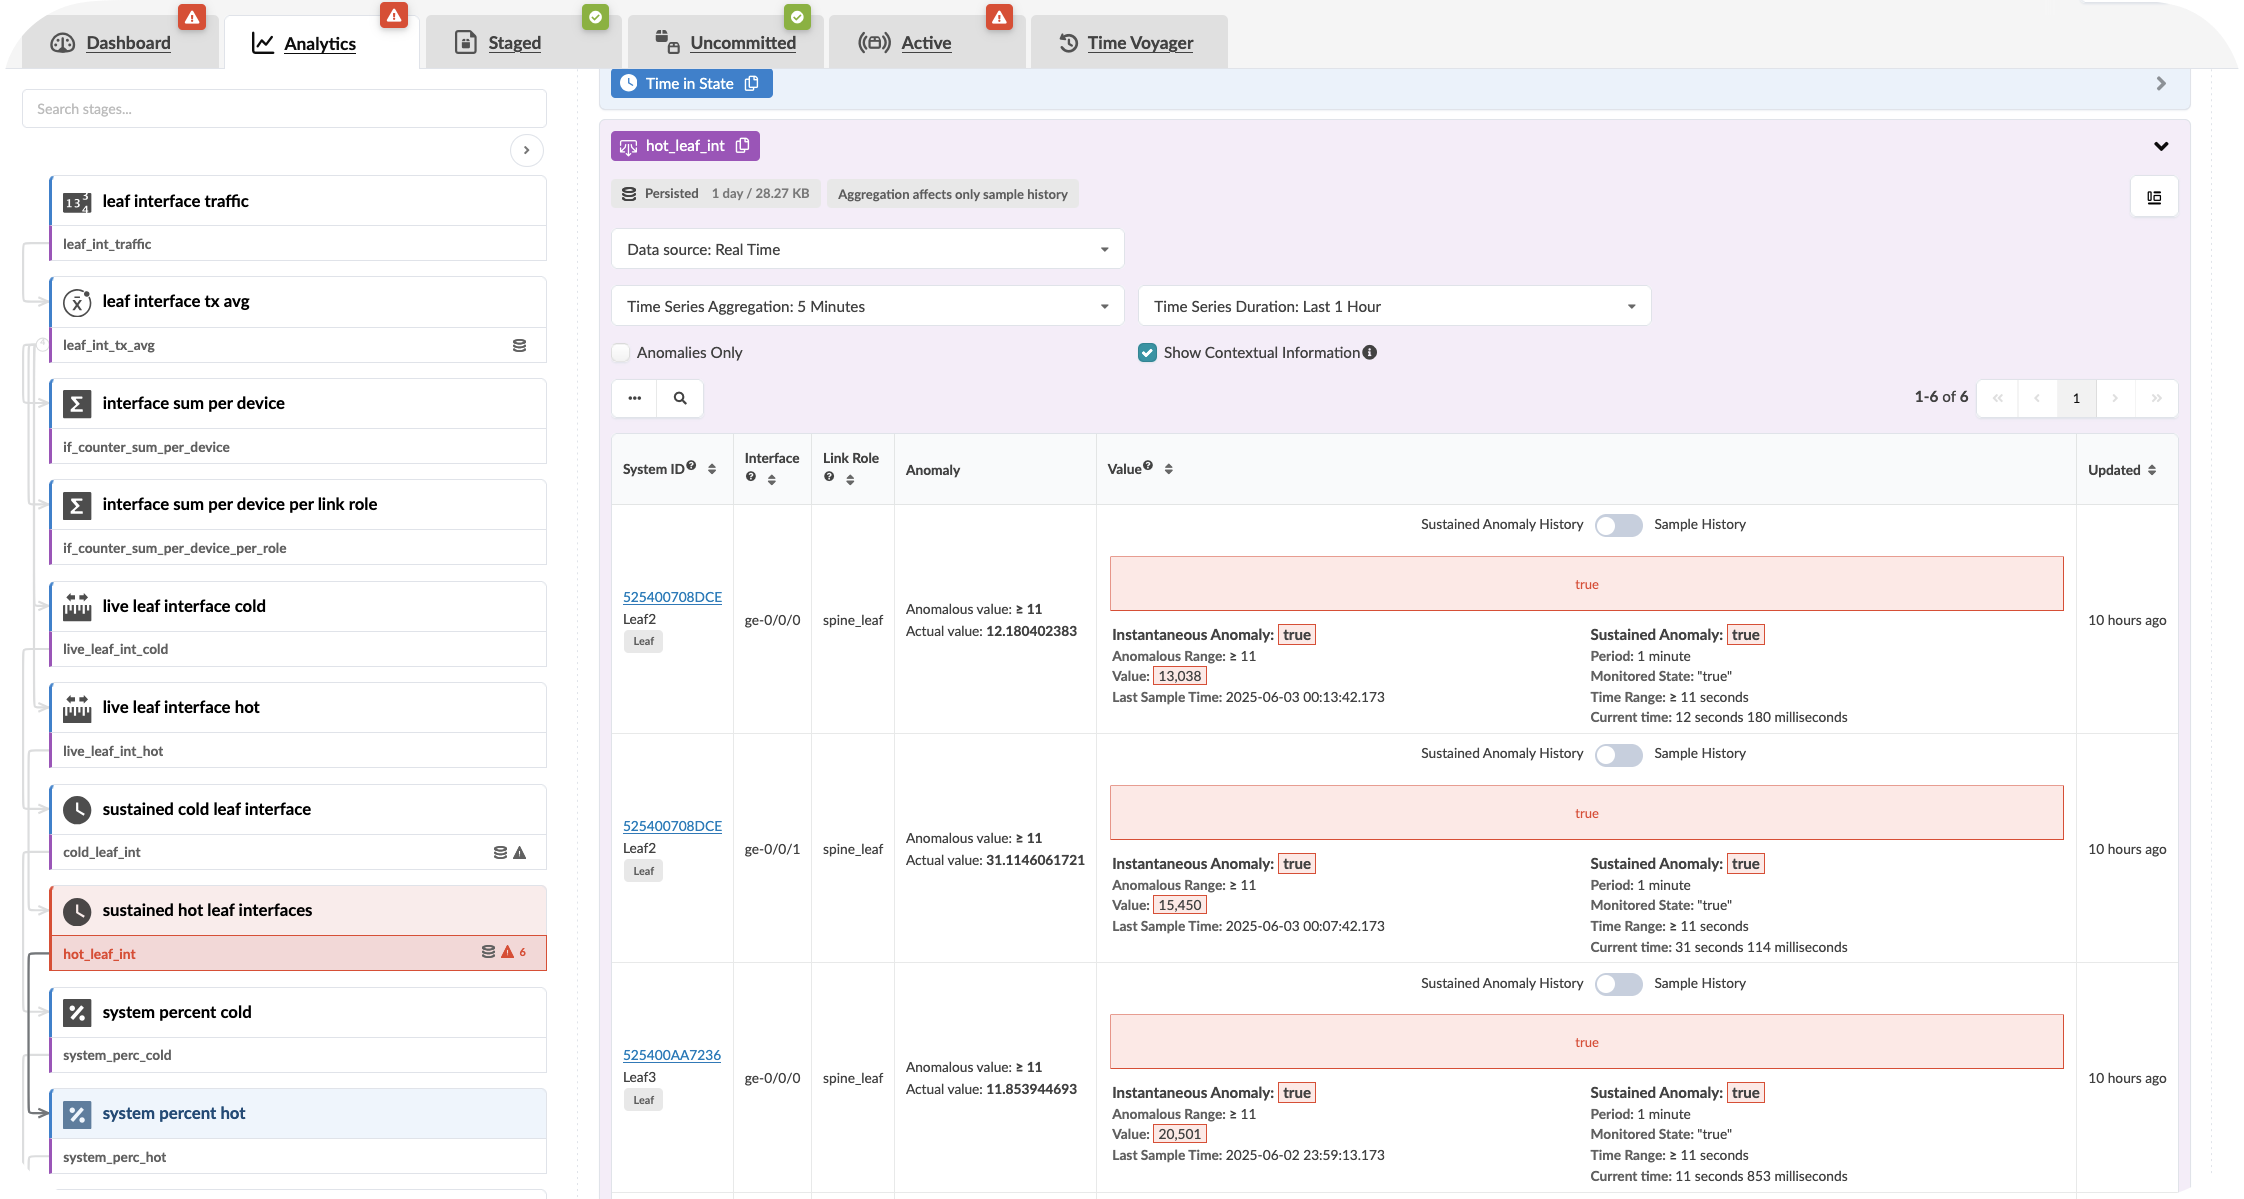Toggle Sample History for Leaf2 ge-0/0/0
Screen dimensions: 2244x1199
1618,525
